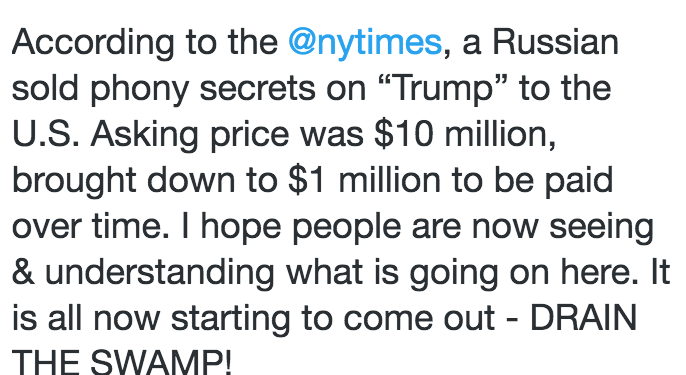This screenshot has height=375, width=686.
Task: Click the ampersand before "understanding"
Action: [23, 272]
